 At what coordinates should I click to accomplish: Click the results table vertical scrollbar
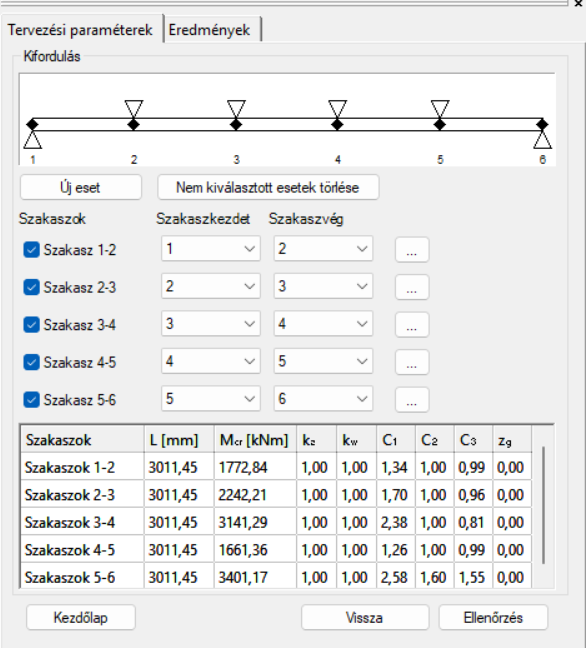coord(543,505)
